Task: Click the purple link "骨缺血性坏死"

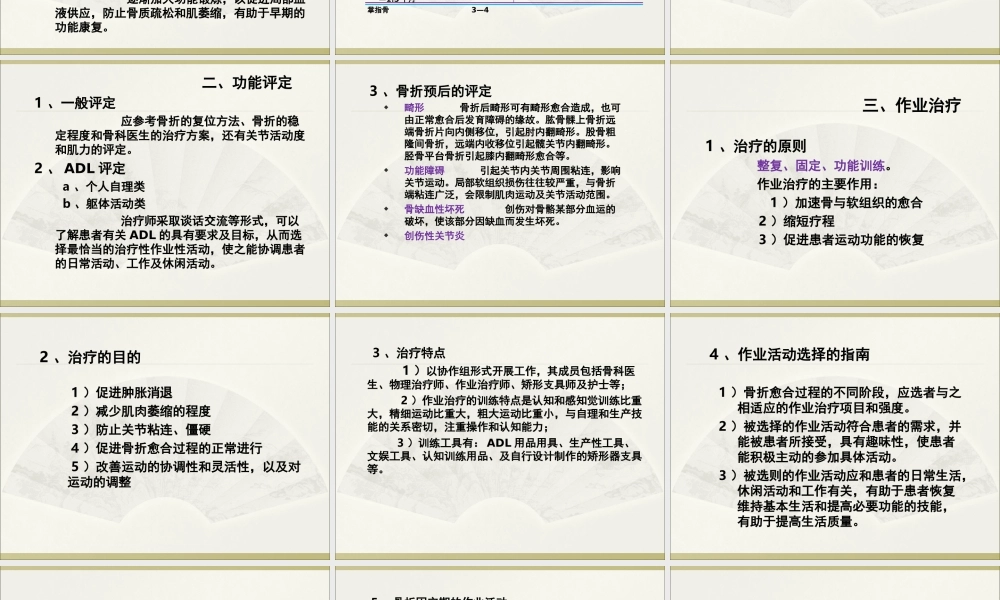Action: point(434,208)
